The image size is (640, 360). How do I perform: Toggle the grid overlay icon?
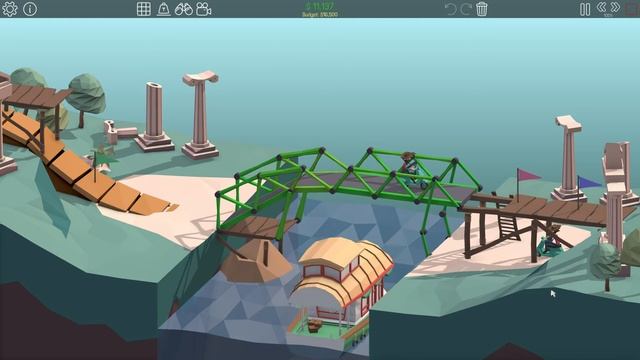click(144, 9)
